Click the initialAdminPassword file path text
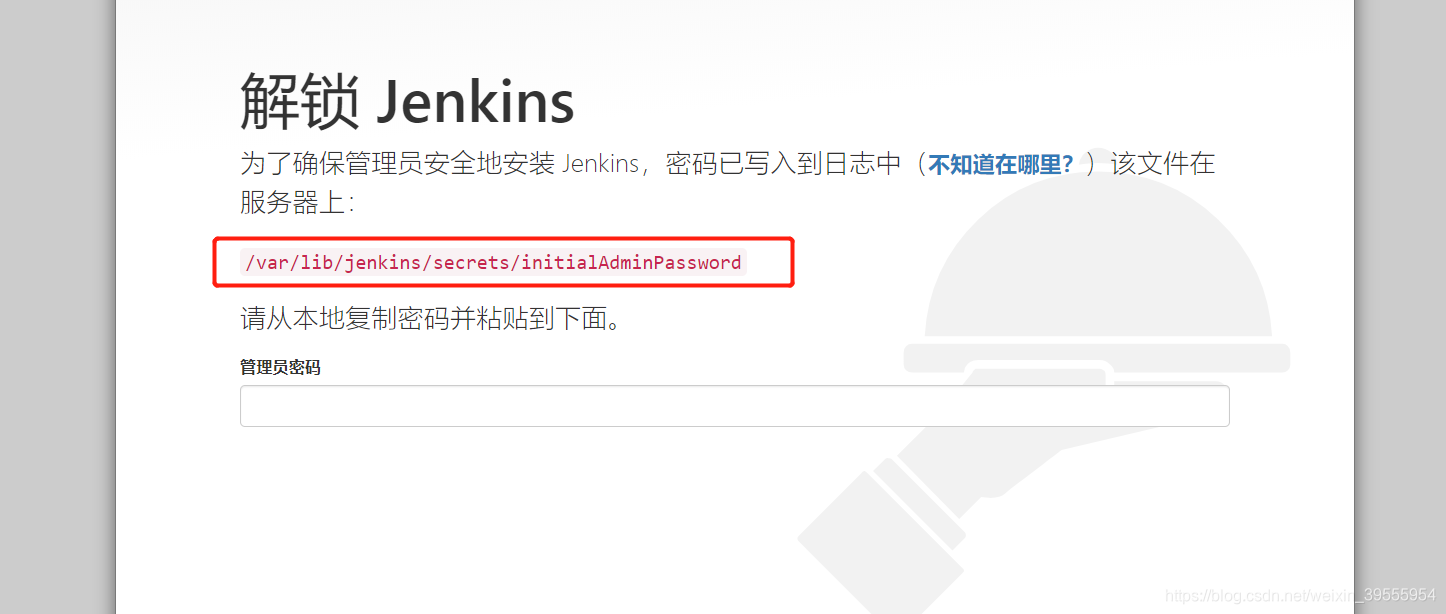The height and width of the screenshot is (614, 1446). 493,263
